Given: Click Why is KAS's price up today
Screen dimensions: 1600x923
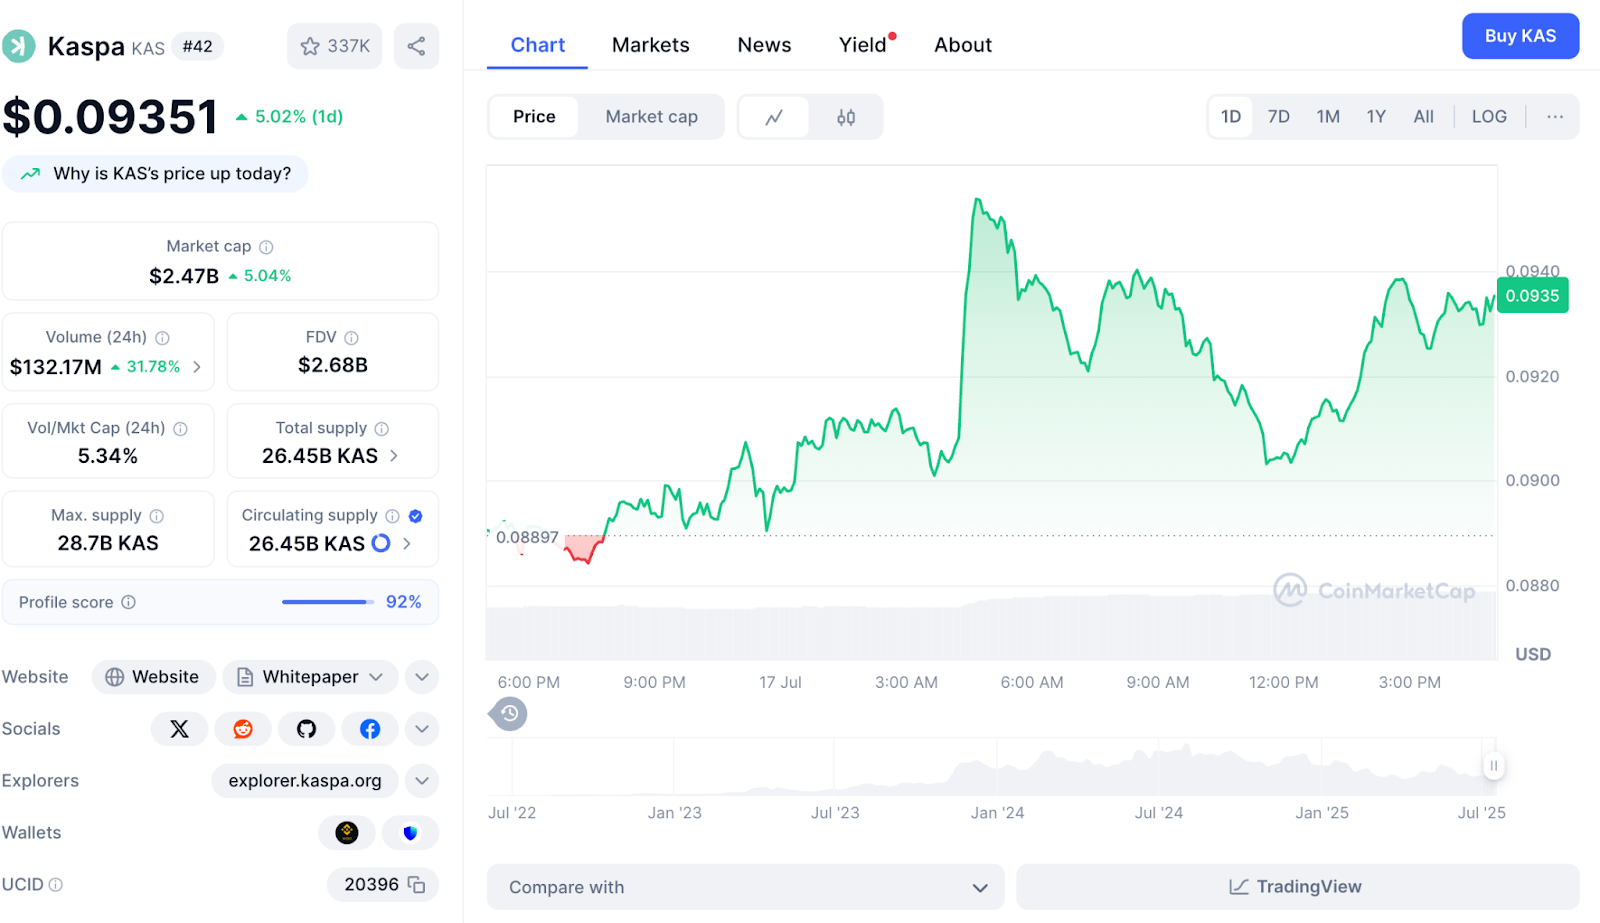Looking at the screenshot, I should pyautogui.click(x=155, y=174).
